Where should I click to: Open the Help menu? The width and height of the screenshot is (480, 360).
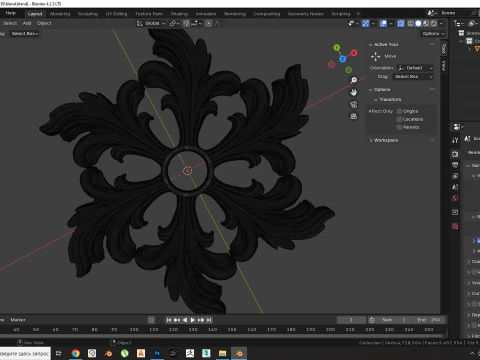[11, 13]
